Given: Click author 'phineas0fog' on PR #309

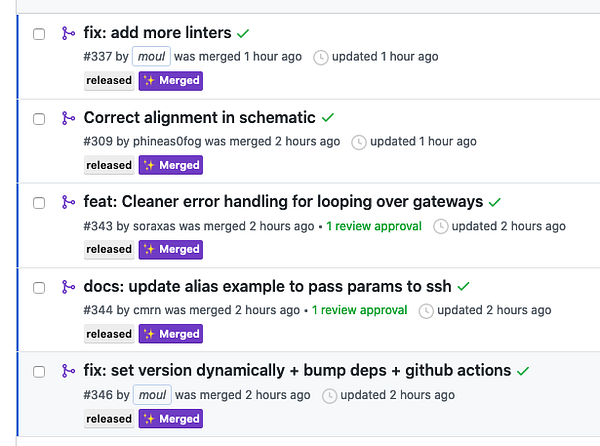Looking at the screenshot, I should click(x=166, y=142).
